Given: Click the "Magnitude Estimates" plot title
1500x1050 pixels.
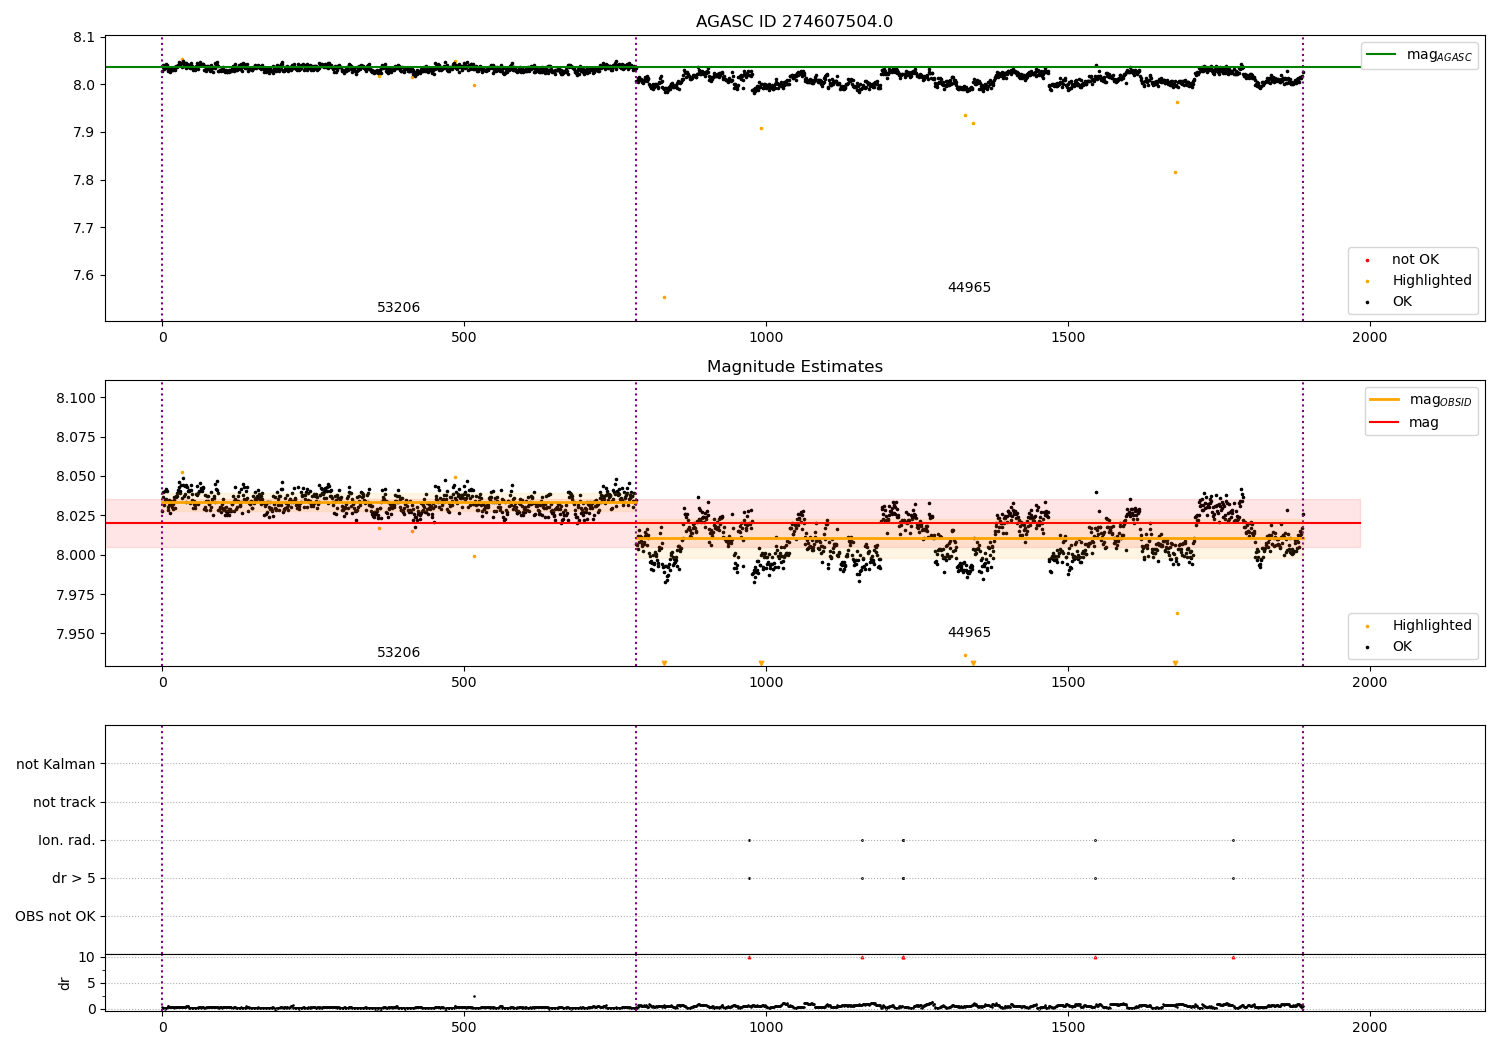Looking at the screenshot, I should click(x=794, y=367).
